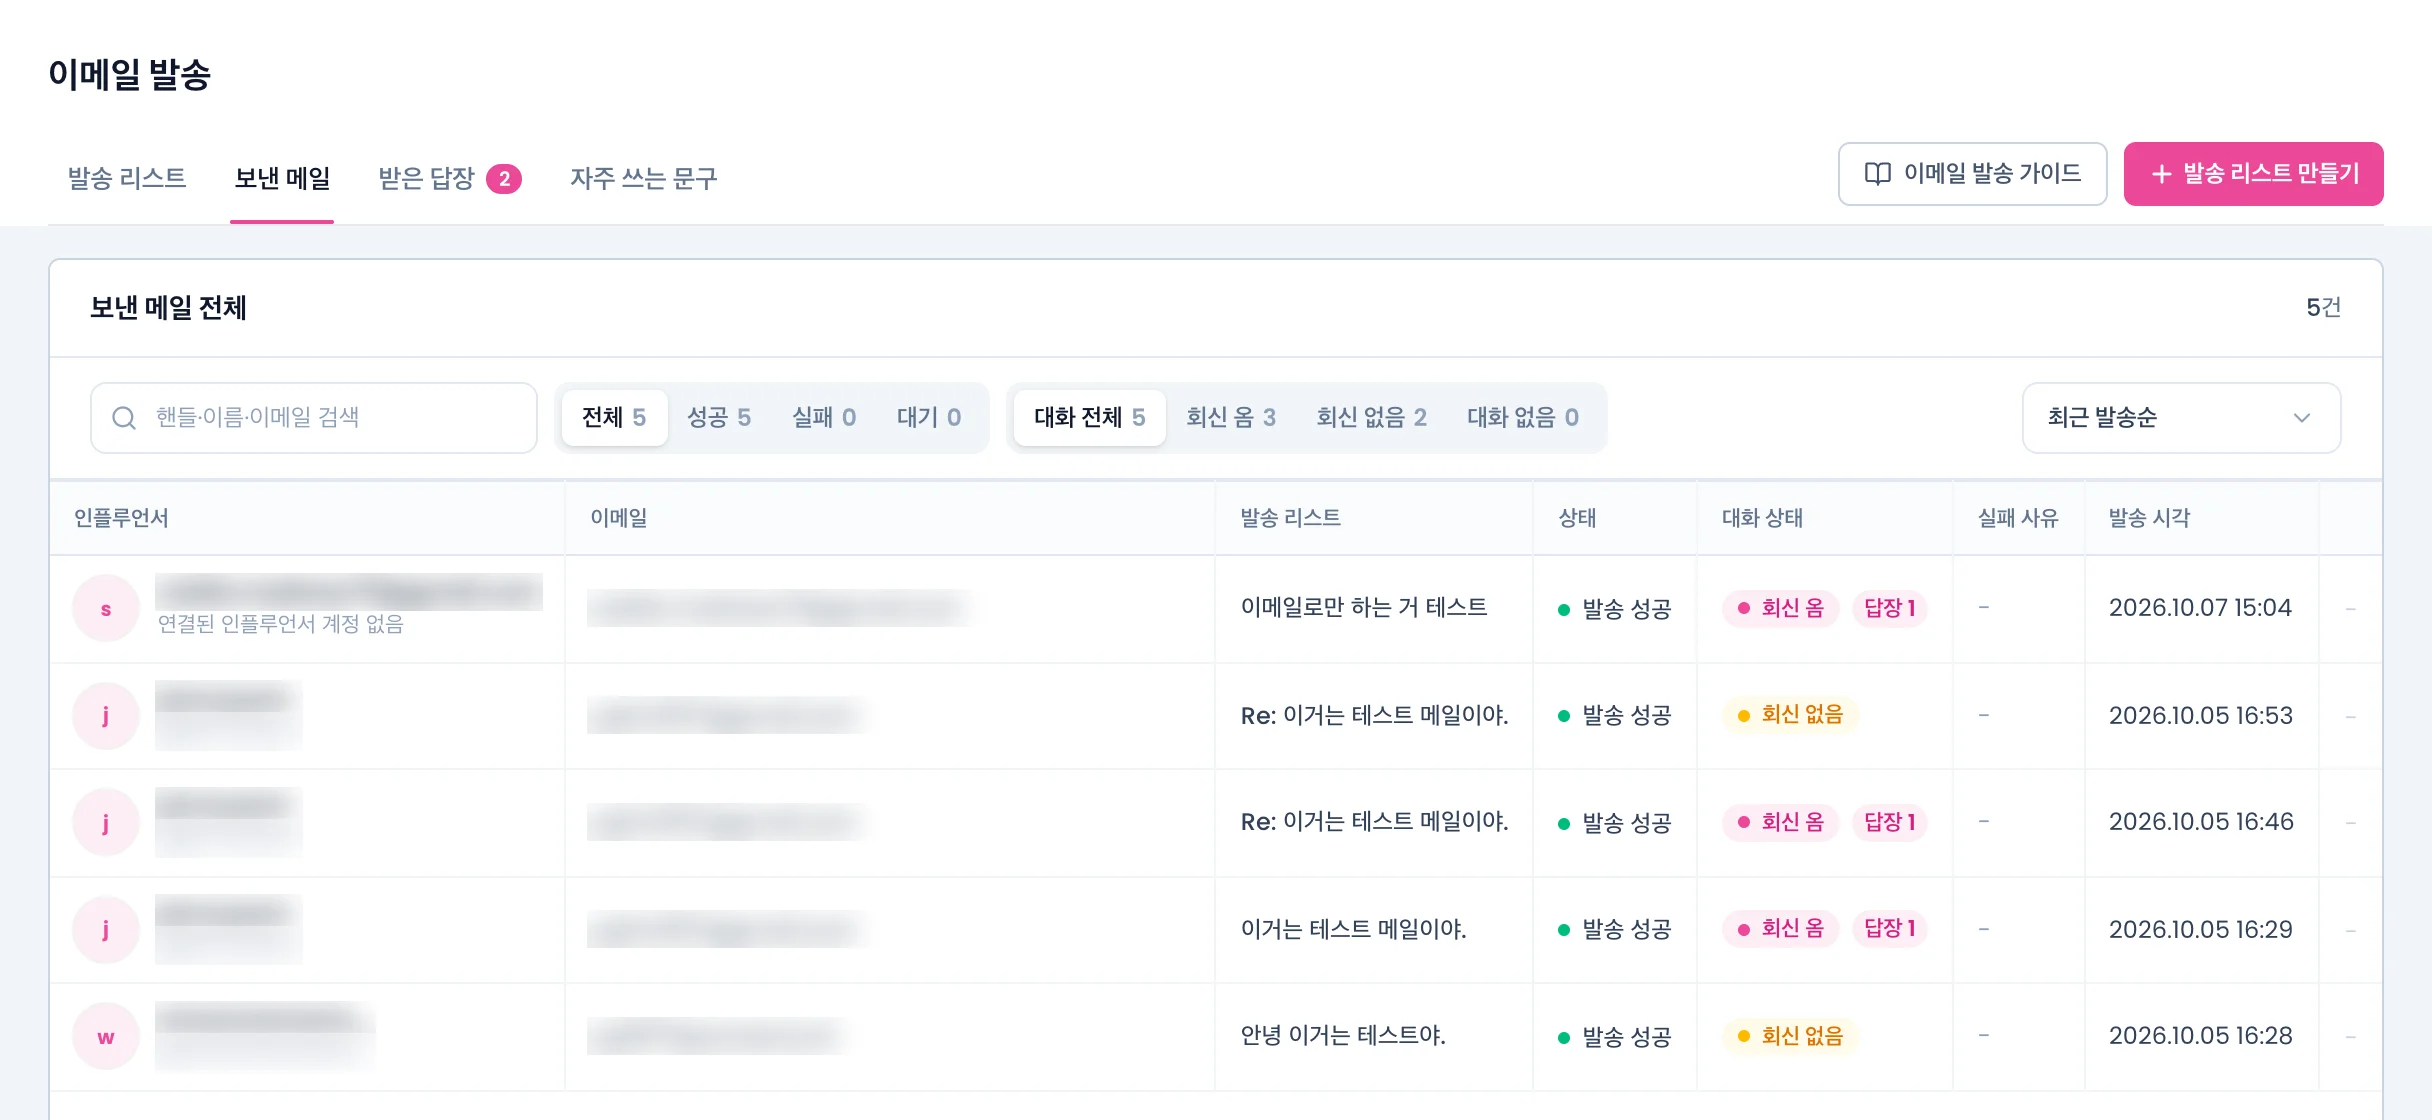This screenshot has height=1120, width=2432.
Task: Click 연결된 인플루언서 계정 없음 text
Action: 281,625
